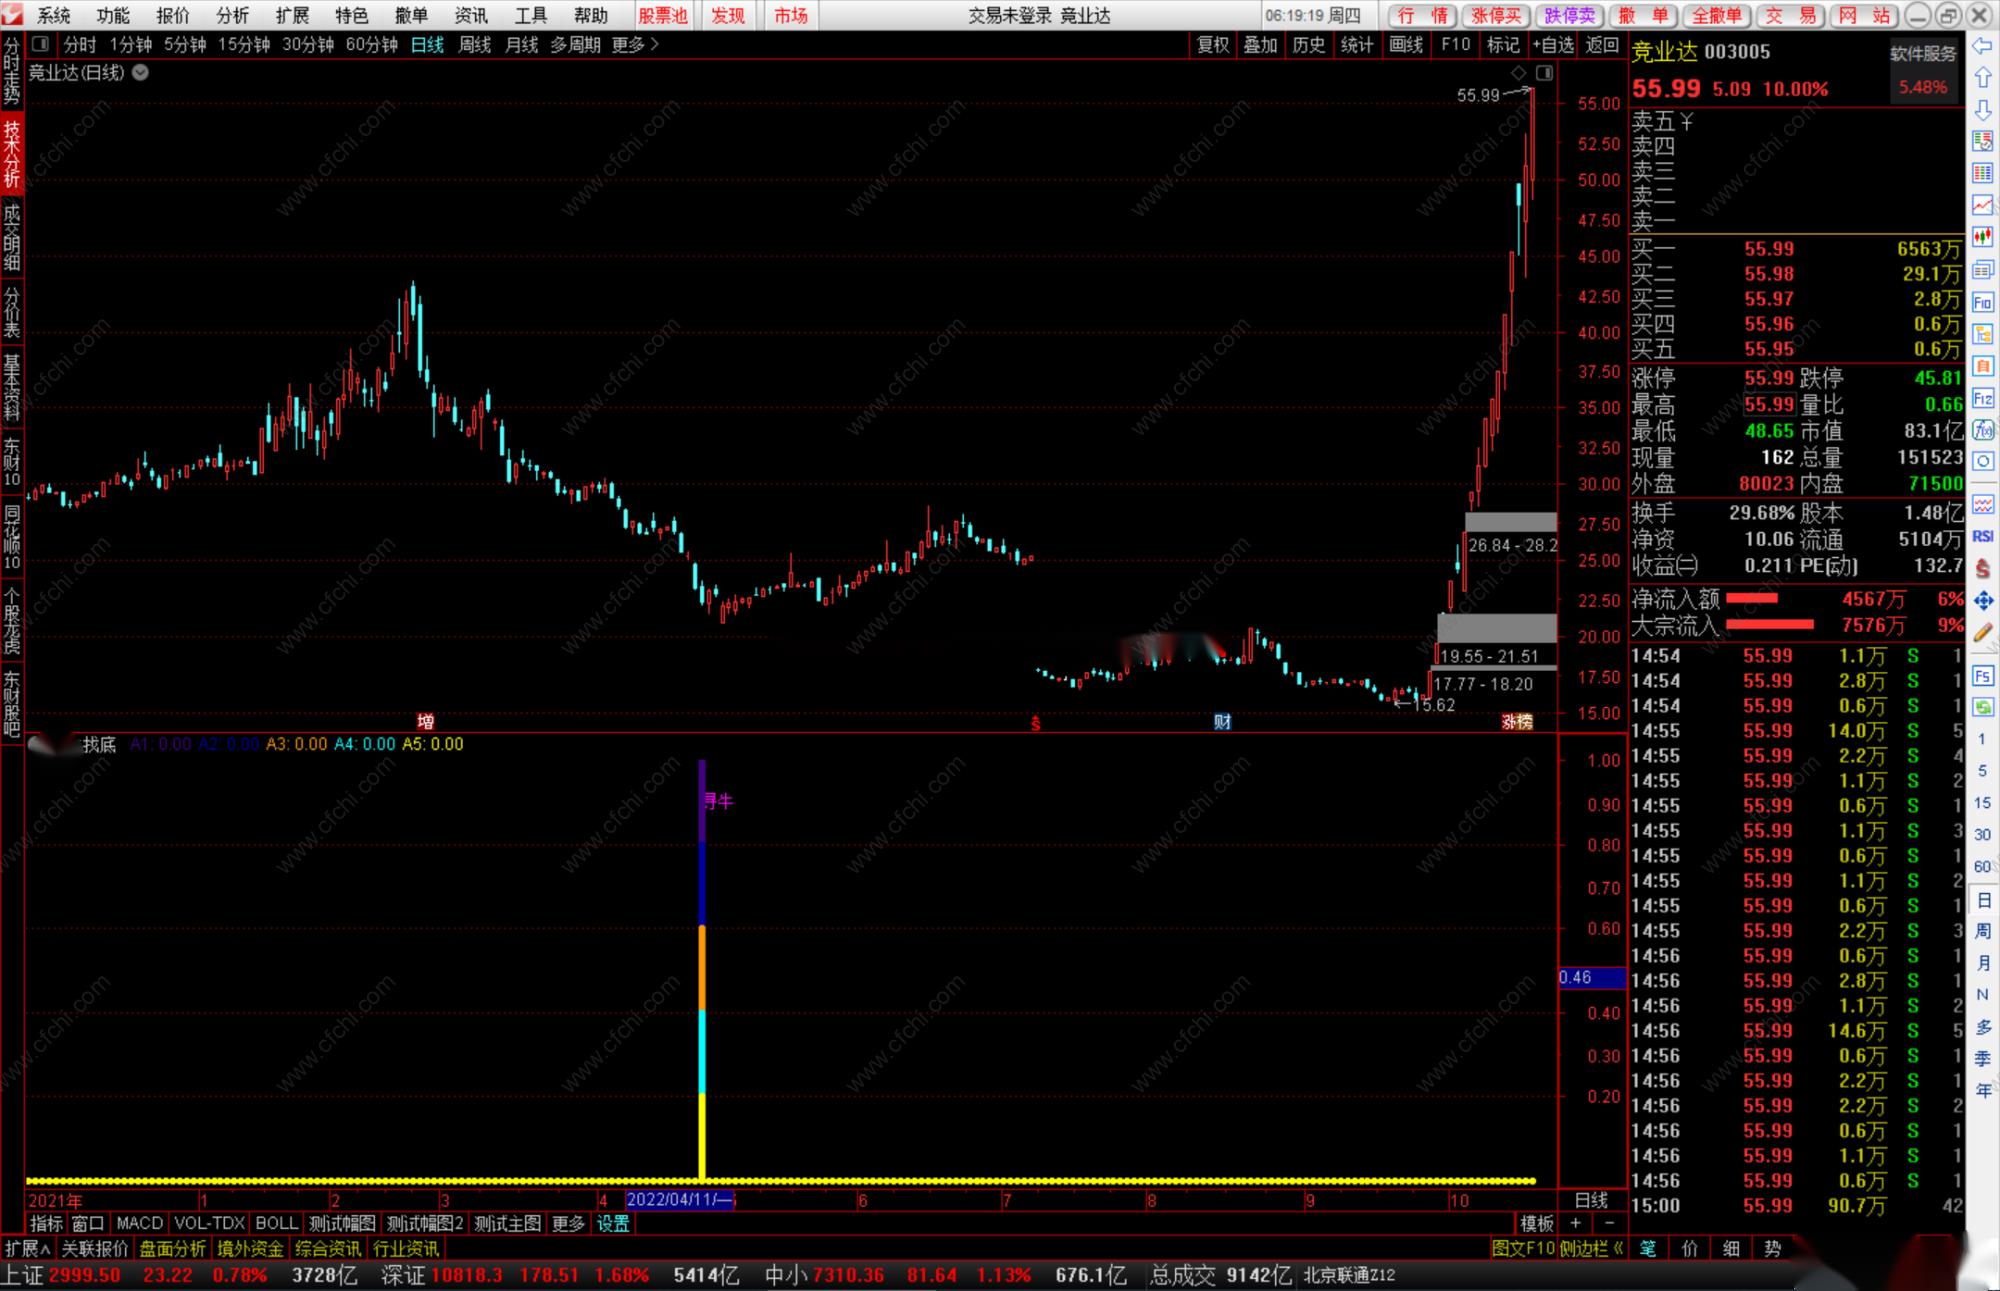Click the pencil drawing tool icon
The width and height of the screenshot is (2000, 1291).
[1983, 632]
